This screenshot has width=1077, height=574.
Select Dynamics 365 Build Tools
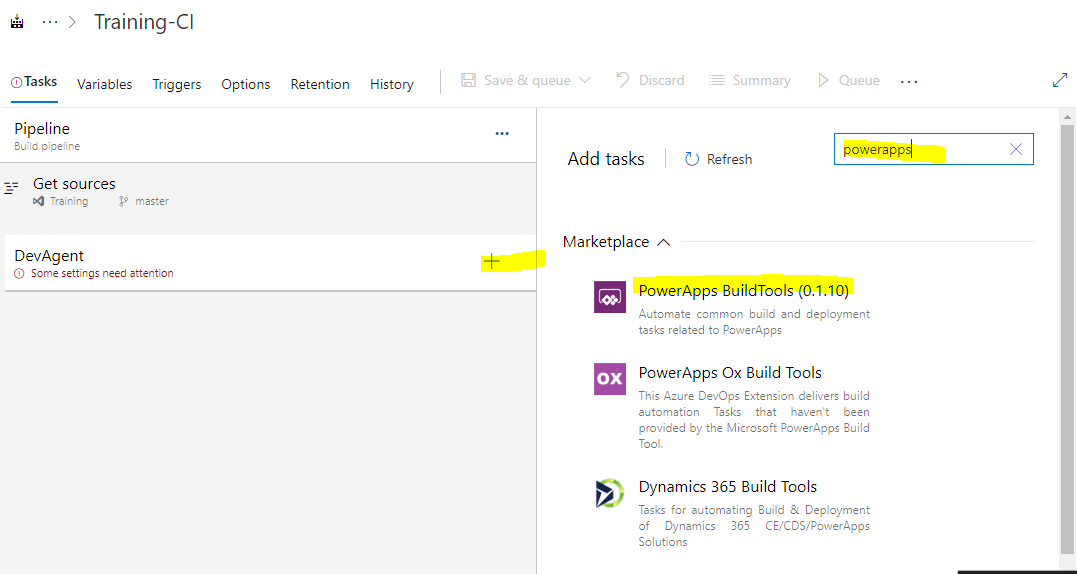tap(728, 487)
